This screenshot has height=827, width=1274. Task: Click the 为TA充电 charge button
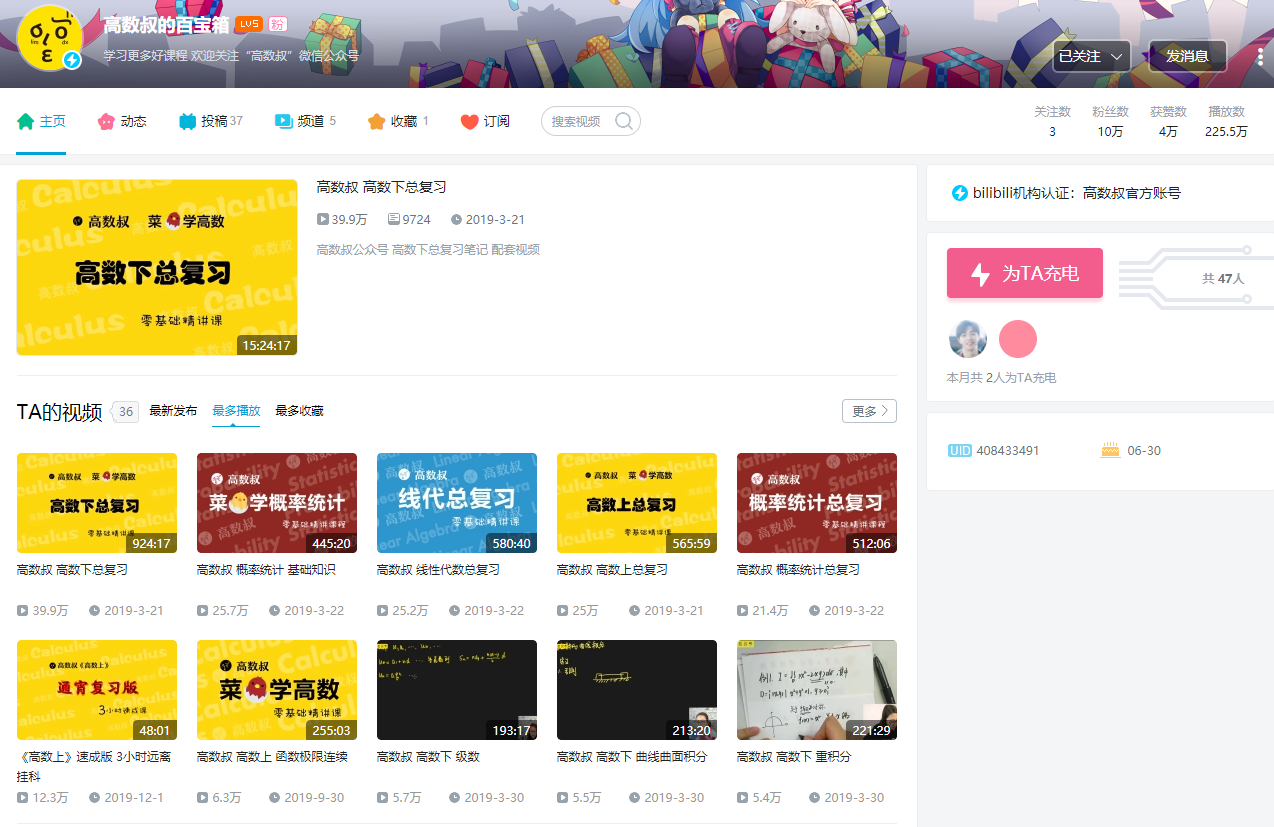1025,273
